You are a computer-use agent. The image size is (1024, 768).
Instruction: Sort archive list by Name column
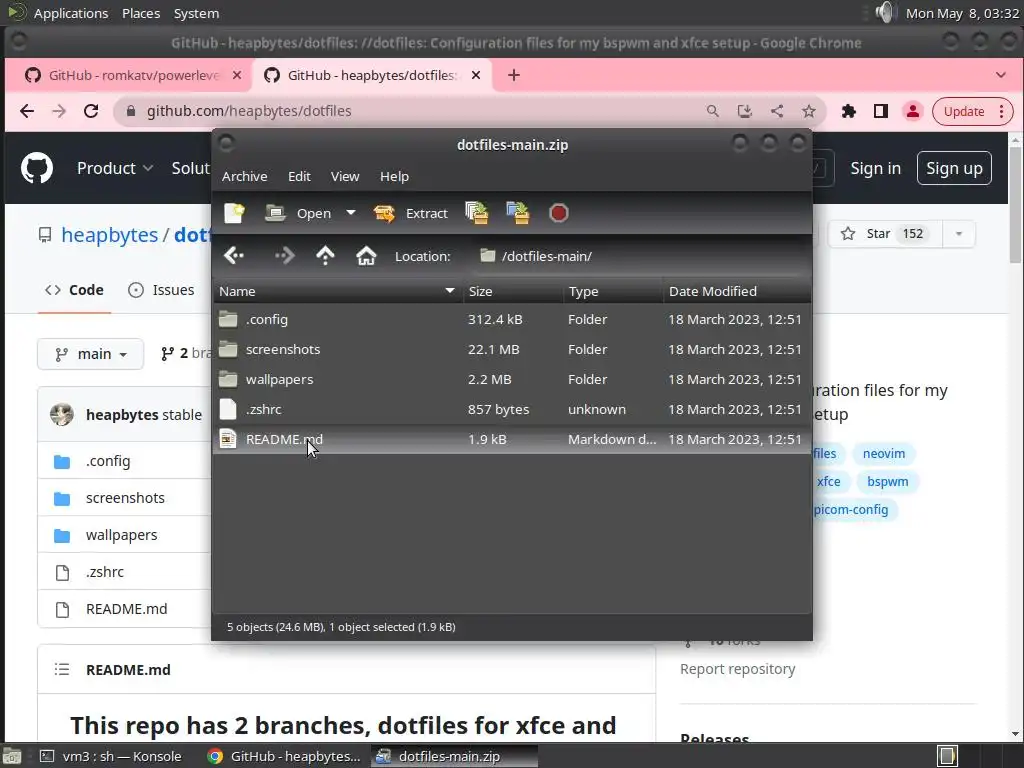pyautogui.click(x=338, y=291)
